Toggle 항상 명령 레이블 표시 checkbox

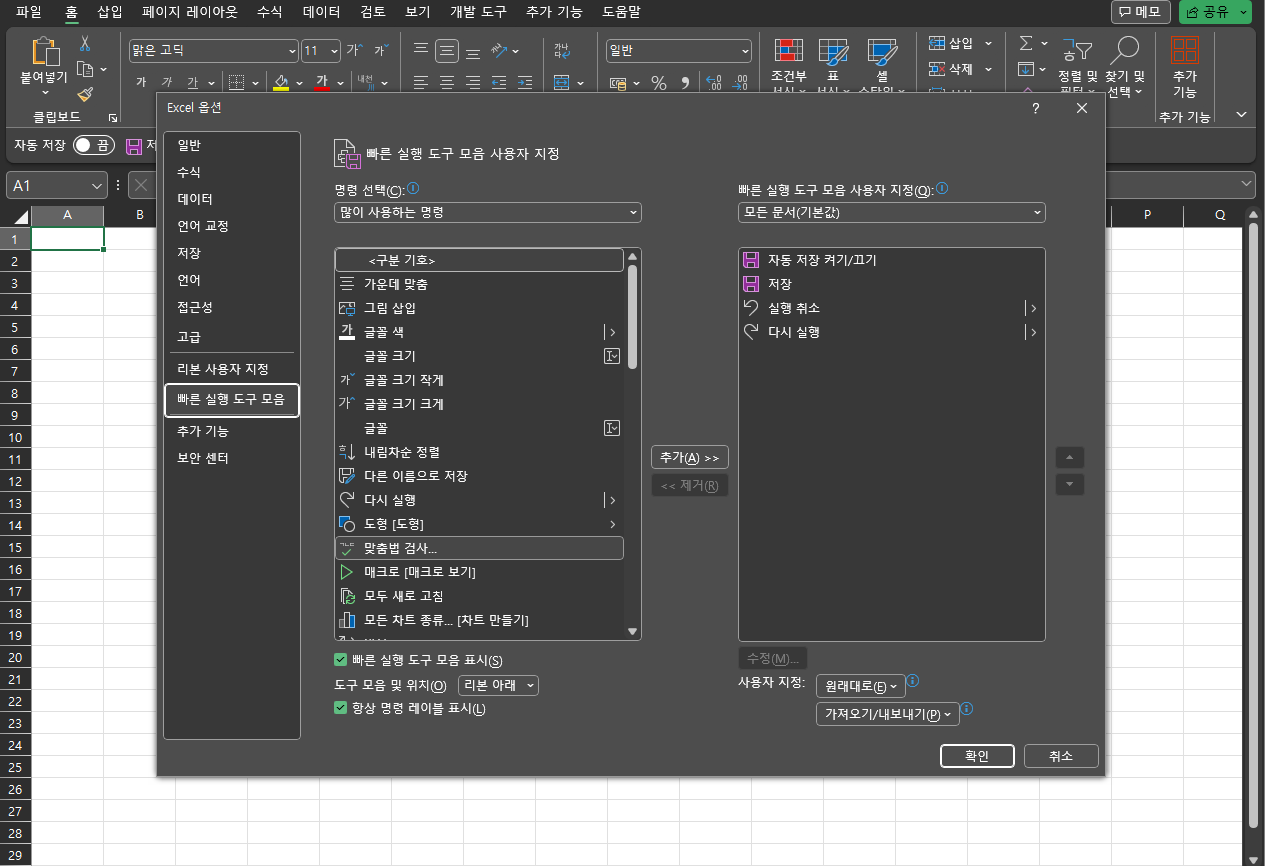click(x=341, y=709)
